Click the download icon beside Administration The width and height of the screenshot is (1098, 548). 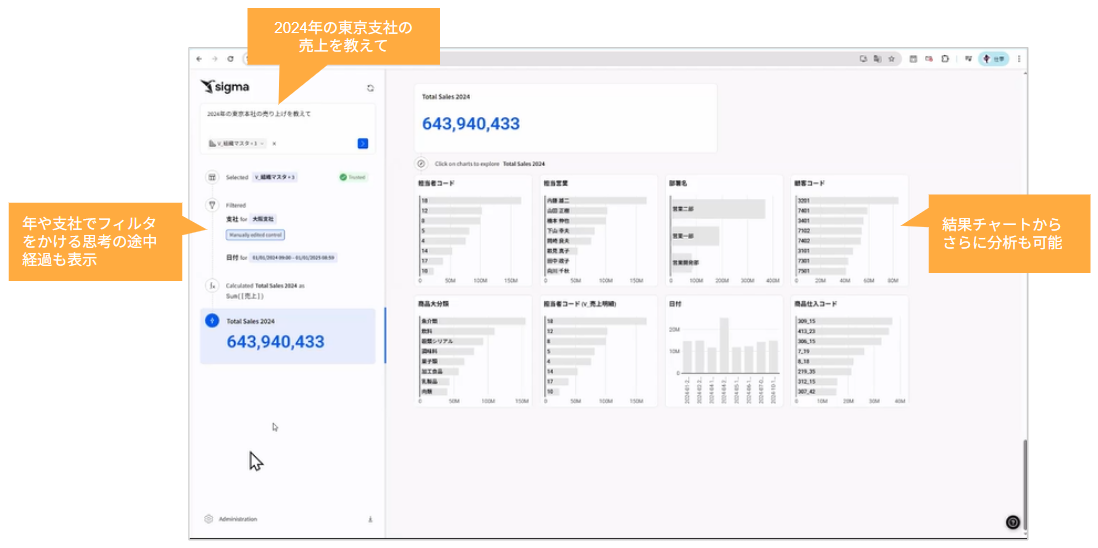pos(370,519)
